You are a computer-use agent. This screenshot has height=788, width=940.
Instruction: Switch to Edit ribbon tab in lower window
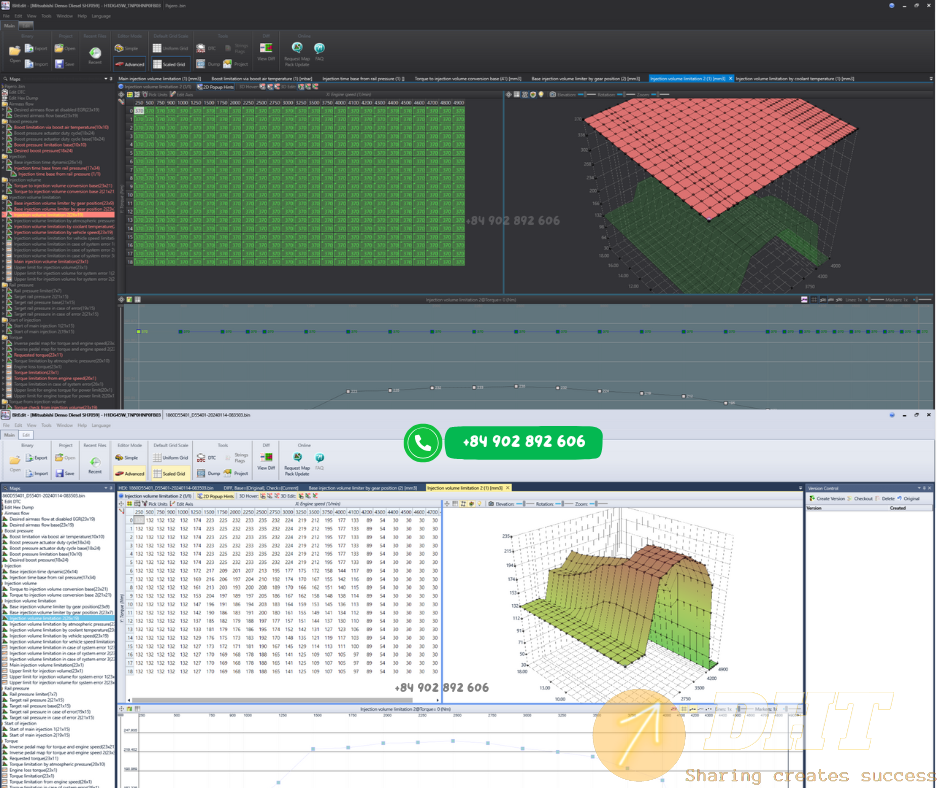[x=26, y=435]
